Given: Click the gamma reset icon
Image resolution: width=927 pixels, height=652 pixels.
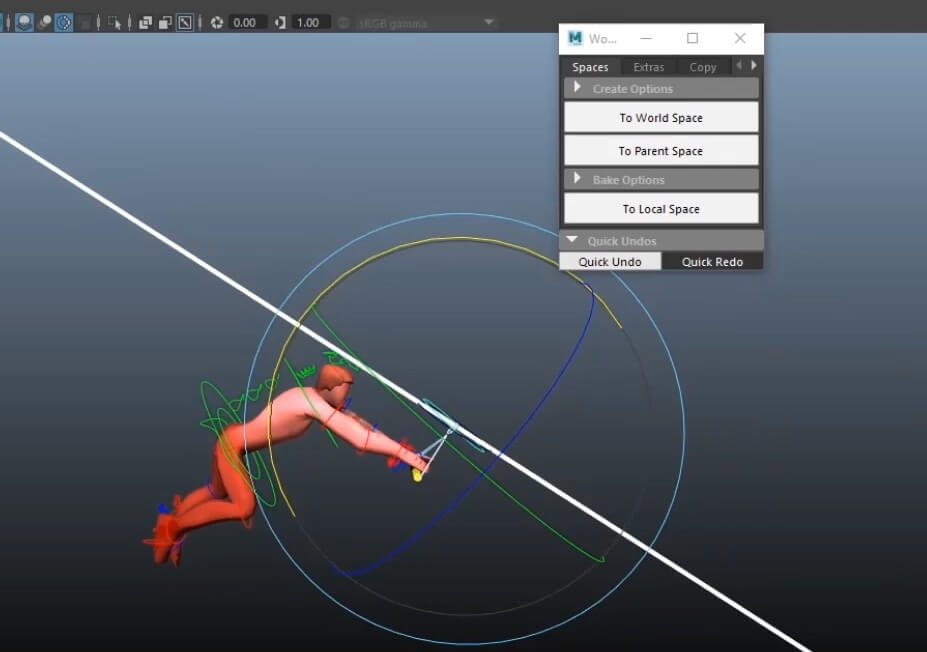Looking at the screenshot, I should [280, 22].
